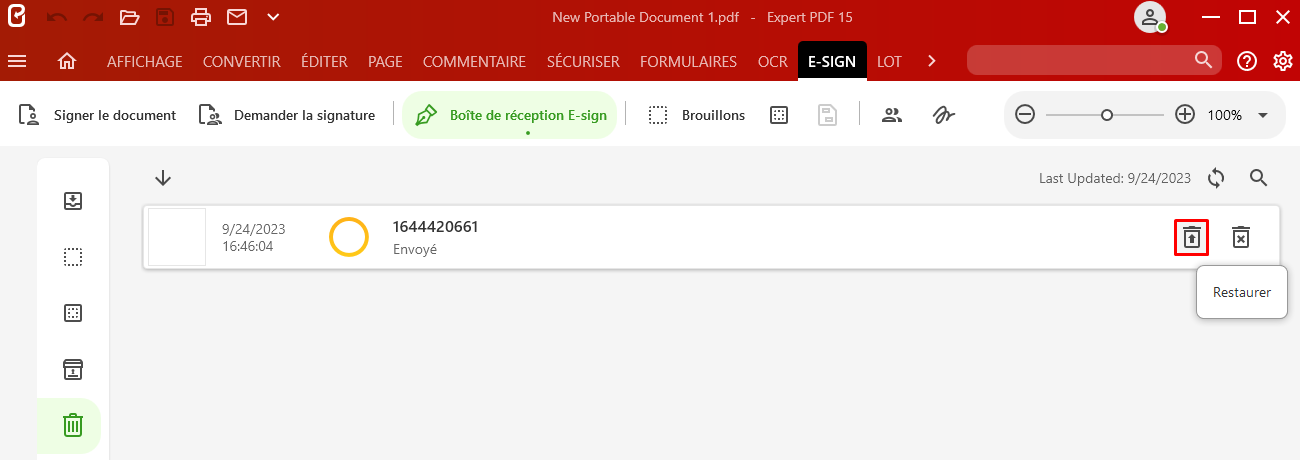
Task: Open Templates dotted-square sidebar icon
Action: pos(73,313)
